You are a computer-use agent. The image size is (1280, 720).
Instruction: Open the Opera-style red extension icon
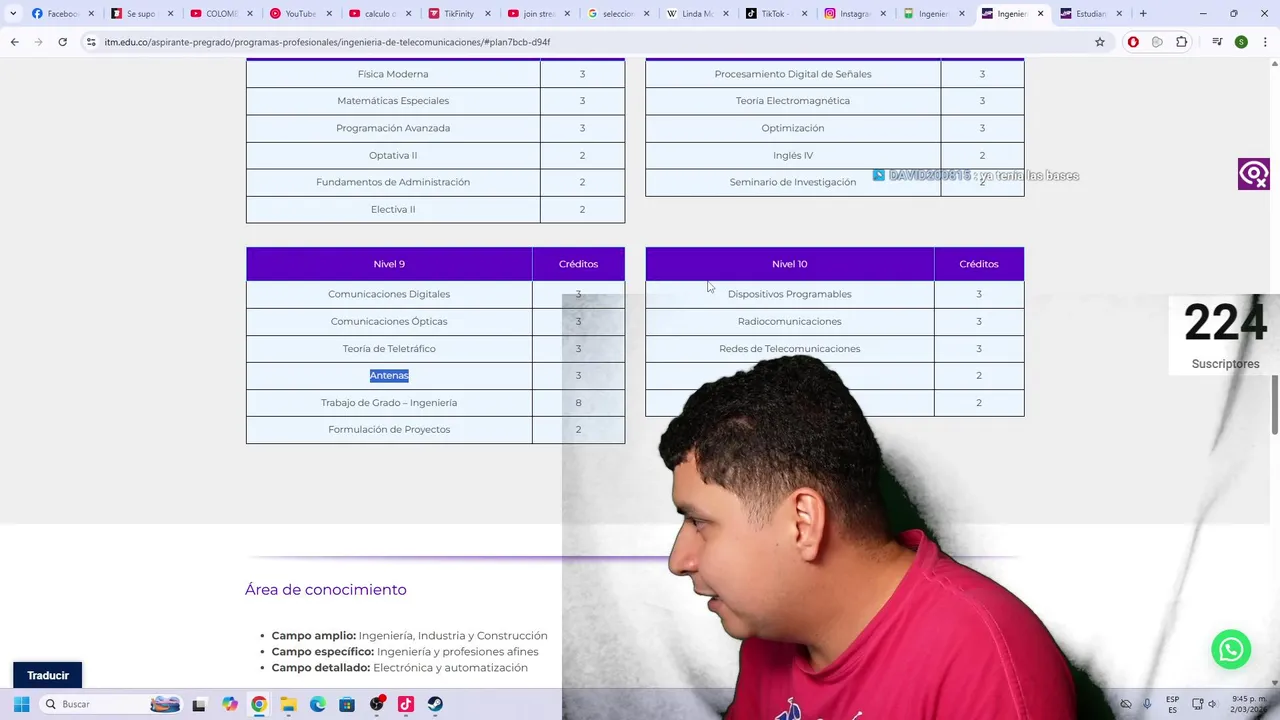(1133, 42)
